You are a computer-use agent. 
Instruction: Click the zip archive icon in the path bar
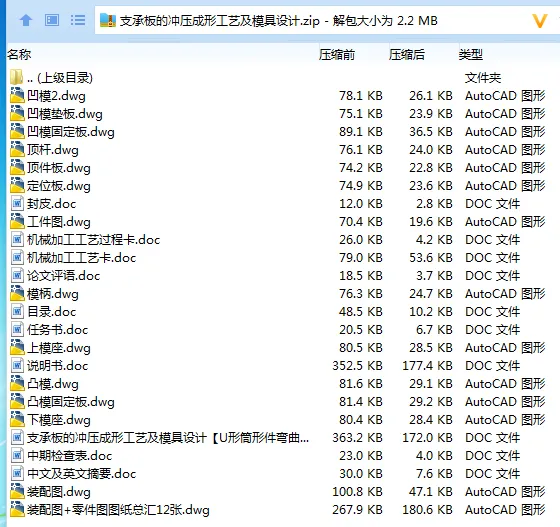tap(108, 20)
